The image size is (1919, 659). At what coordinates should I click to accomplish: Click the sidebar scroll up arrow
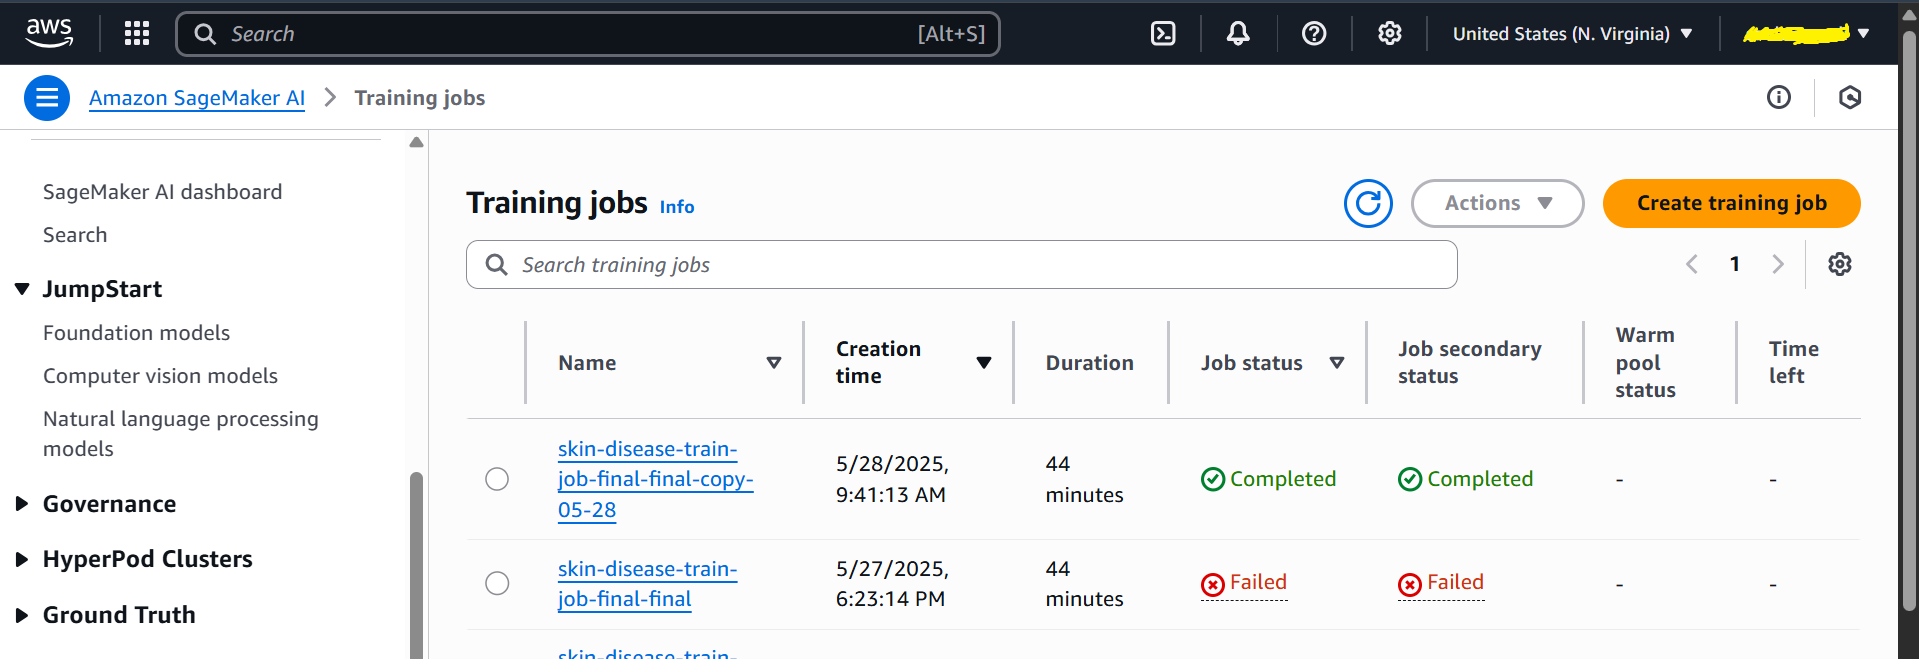416,143
